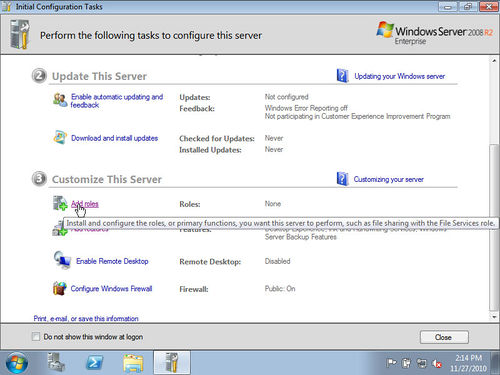Click Print, e-mail, or save this information

click(86, 318)
